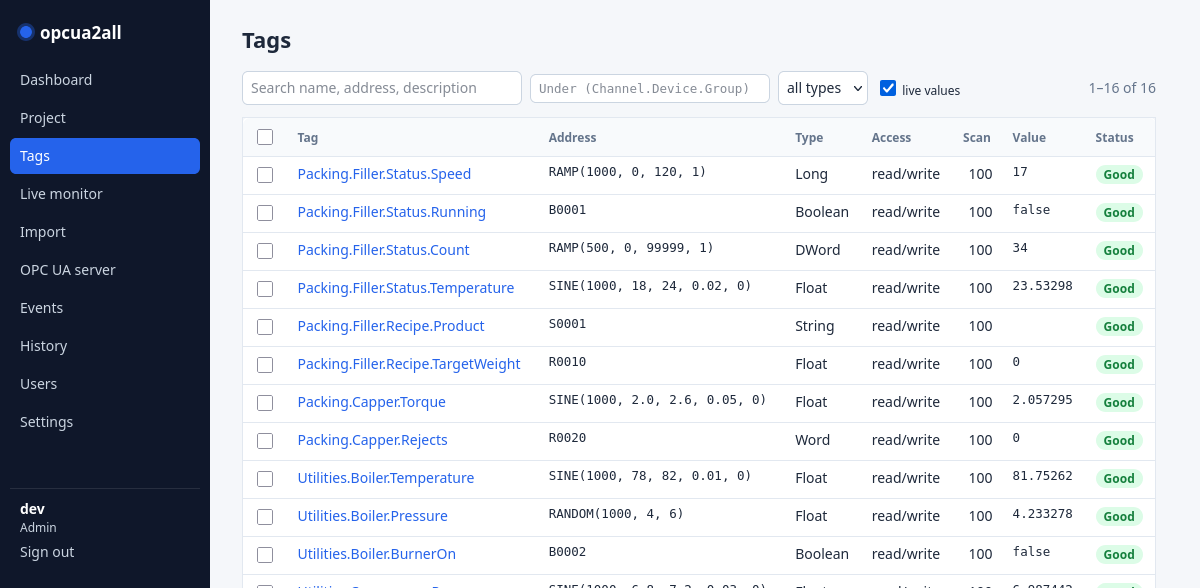Open Settings from the sidebar
This screenshot has height=588, width=1200.
[x=105, y=422]
